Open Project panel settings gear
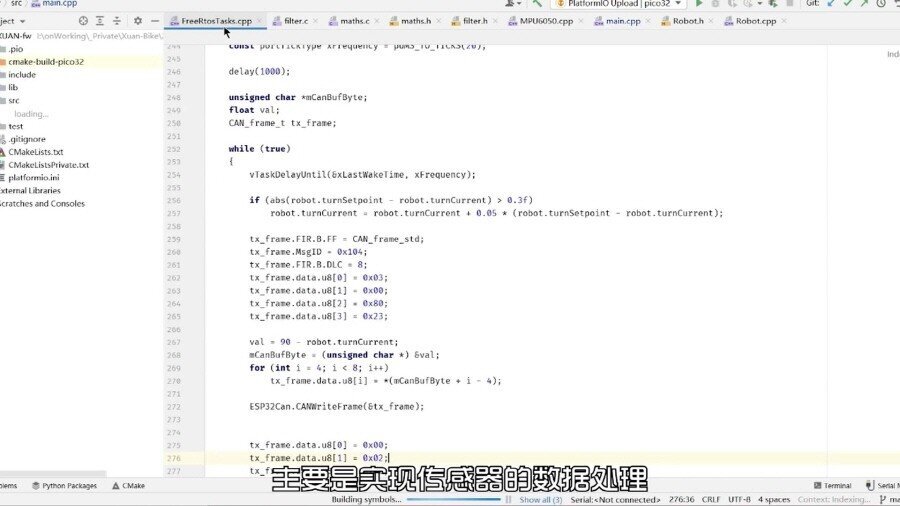 [x=135, y=21]
